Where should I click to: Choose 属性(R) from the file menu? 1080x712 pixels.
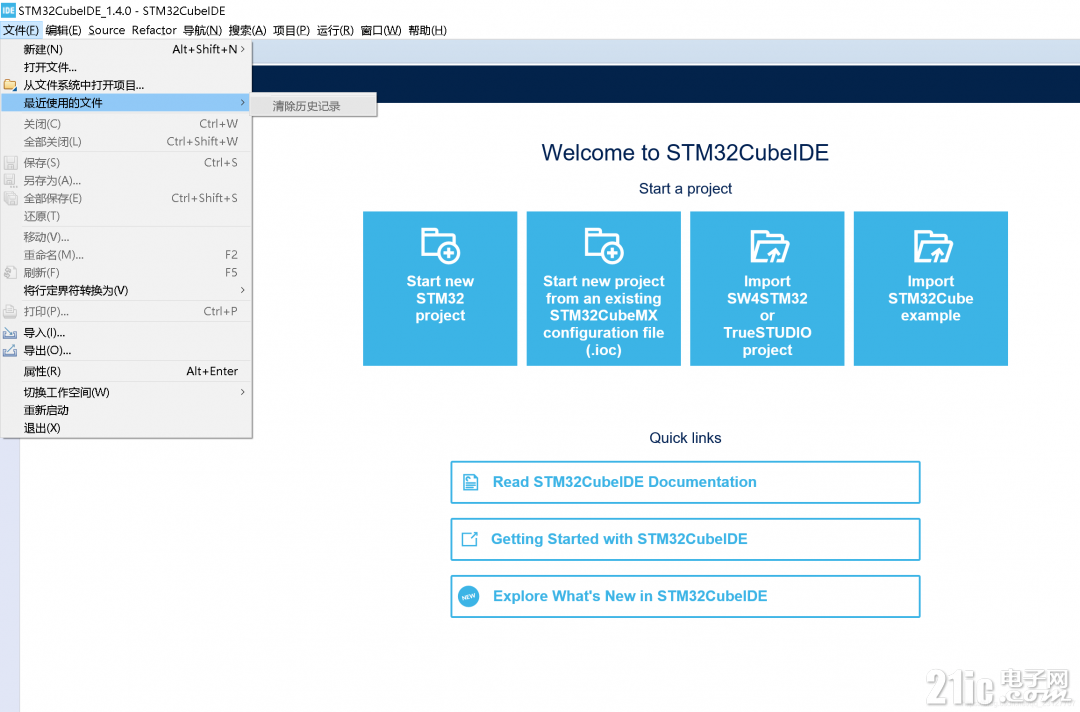[x=127, y=371]
